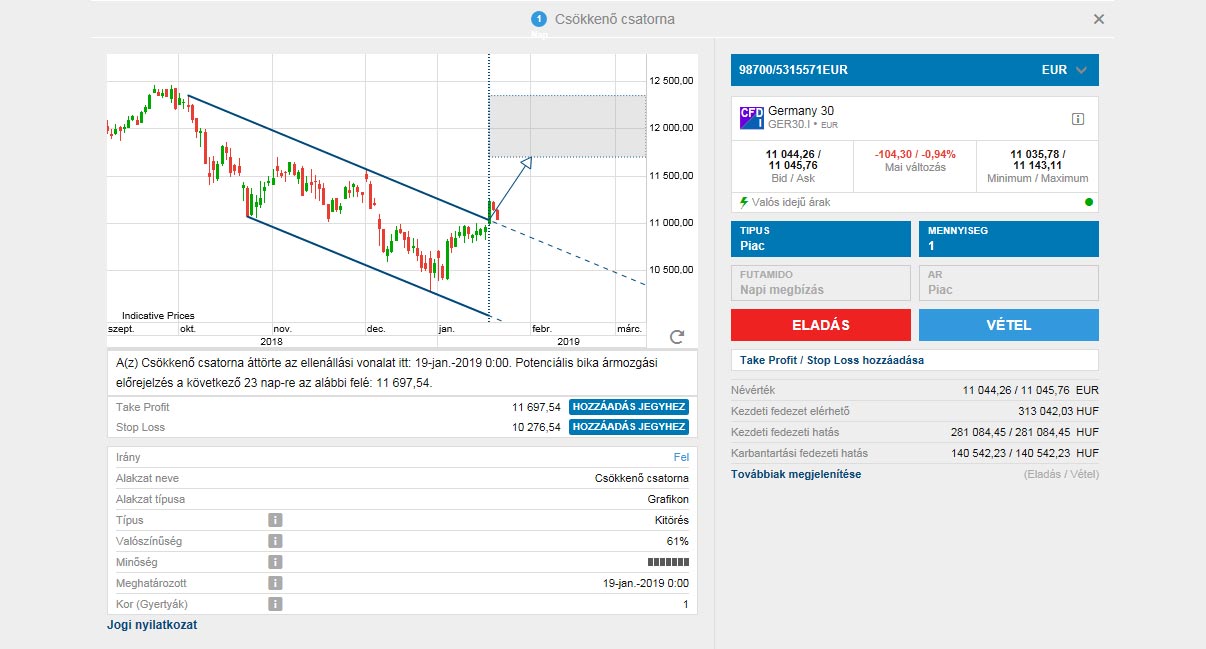Add Stop Loss to the order ticket
The width and height of the screenshot is (1206, 649).
click(629, 427)
